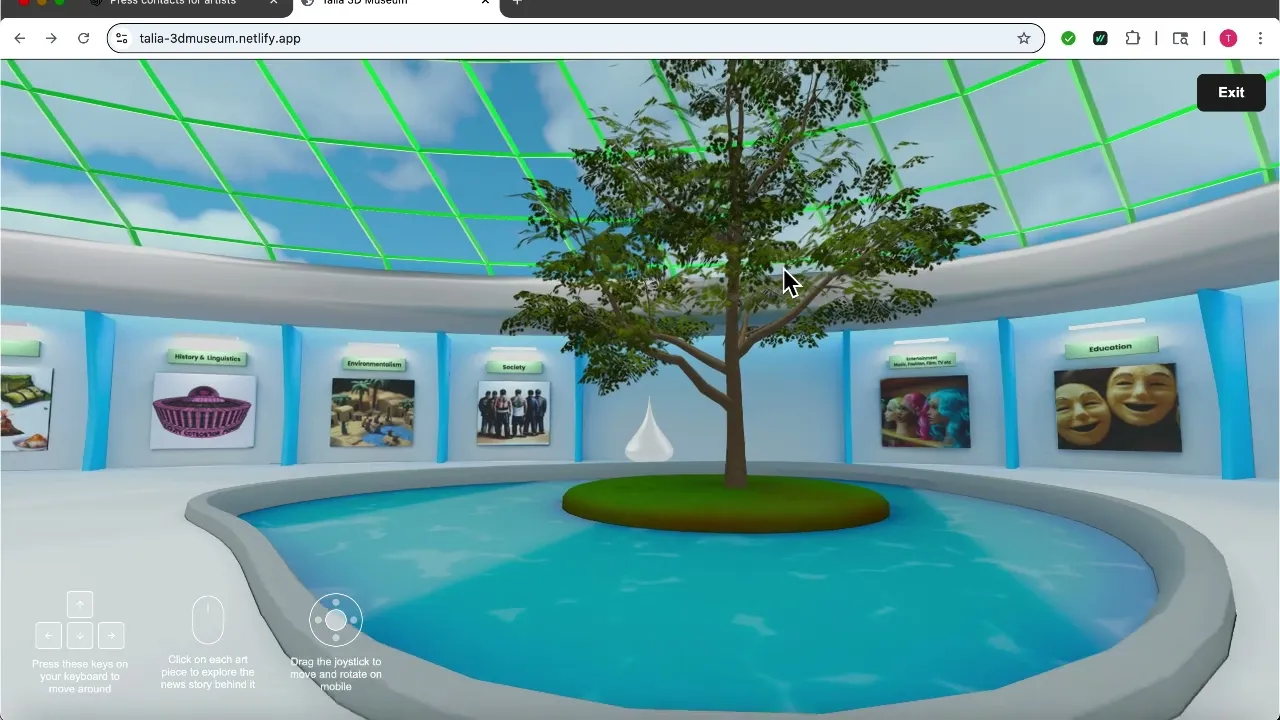Screen dimensions: 1280x720
Task: Close the Press contacts for artists tab
Action: click(x=274, y=3)
